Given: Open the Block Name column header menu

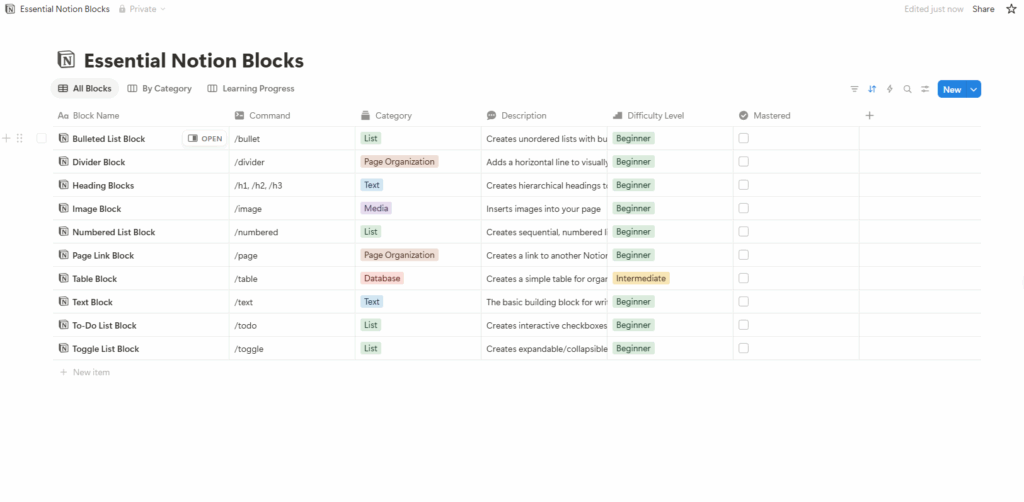Looking at the screenshot, I should pyautogui.click(x=141, y=116).
